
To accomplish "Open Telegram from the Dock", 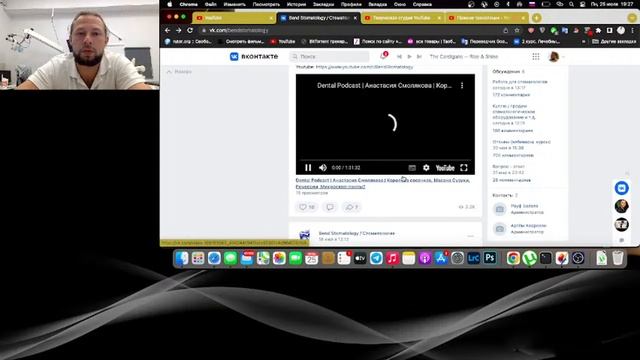I will [x=376, y=258].
